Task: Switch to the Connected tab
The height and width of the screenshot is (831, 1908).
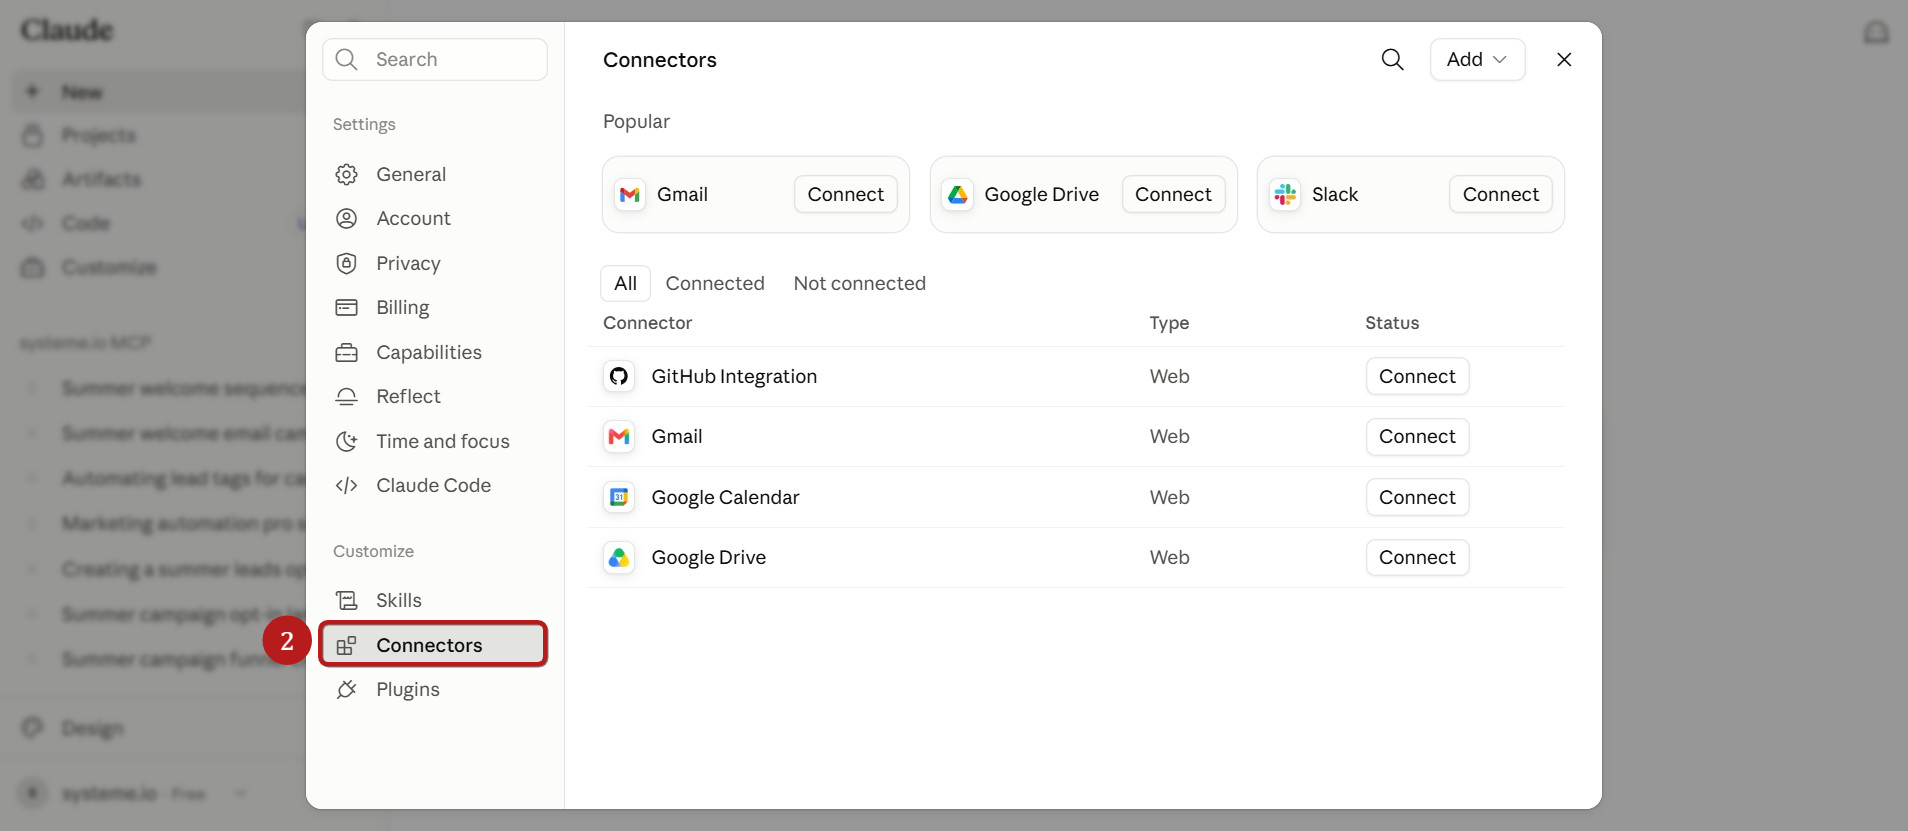Action: (x=715, y=283)
